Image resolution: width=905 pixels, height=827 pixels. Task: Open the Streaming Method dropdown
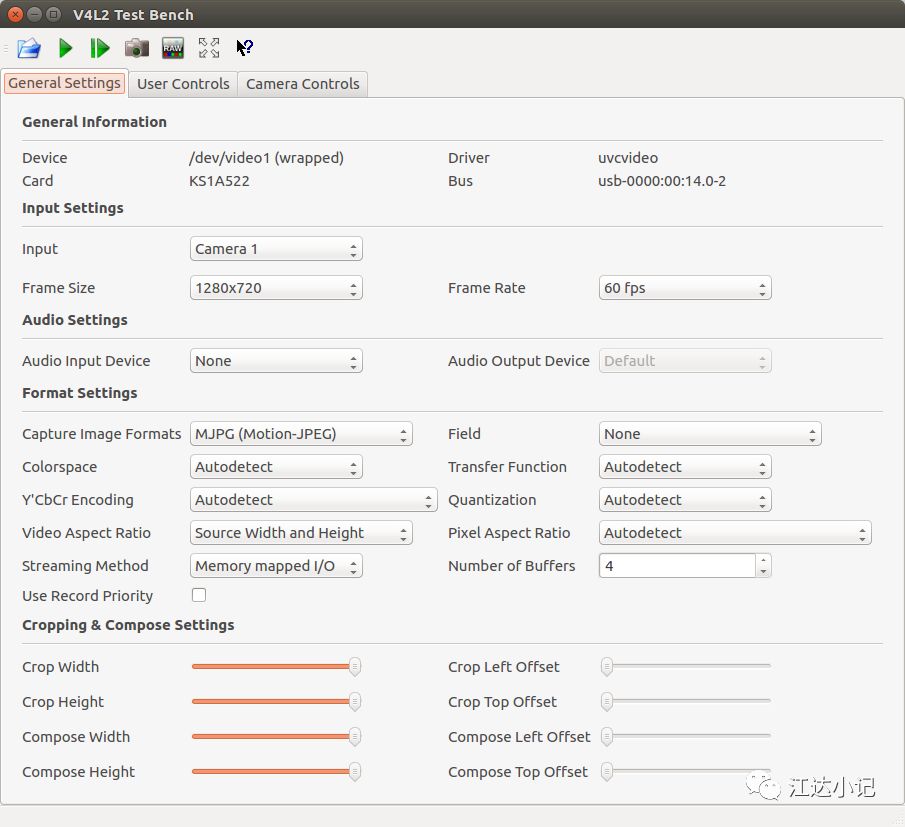tap(276, 566)
